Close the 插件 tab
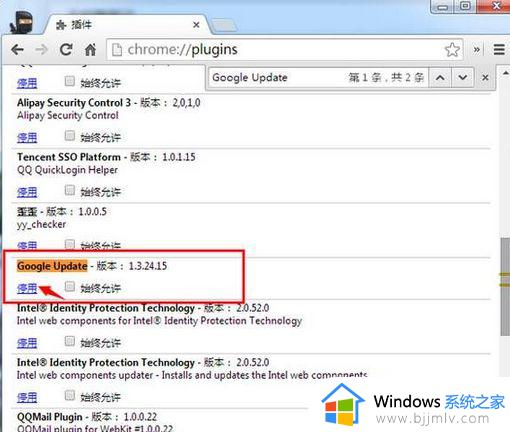 click(x=196, y=25)
